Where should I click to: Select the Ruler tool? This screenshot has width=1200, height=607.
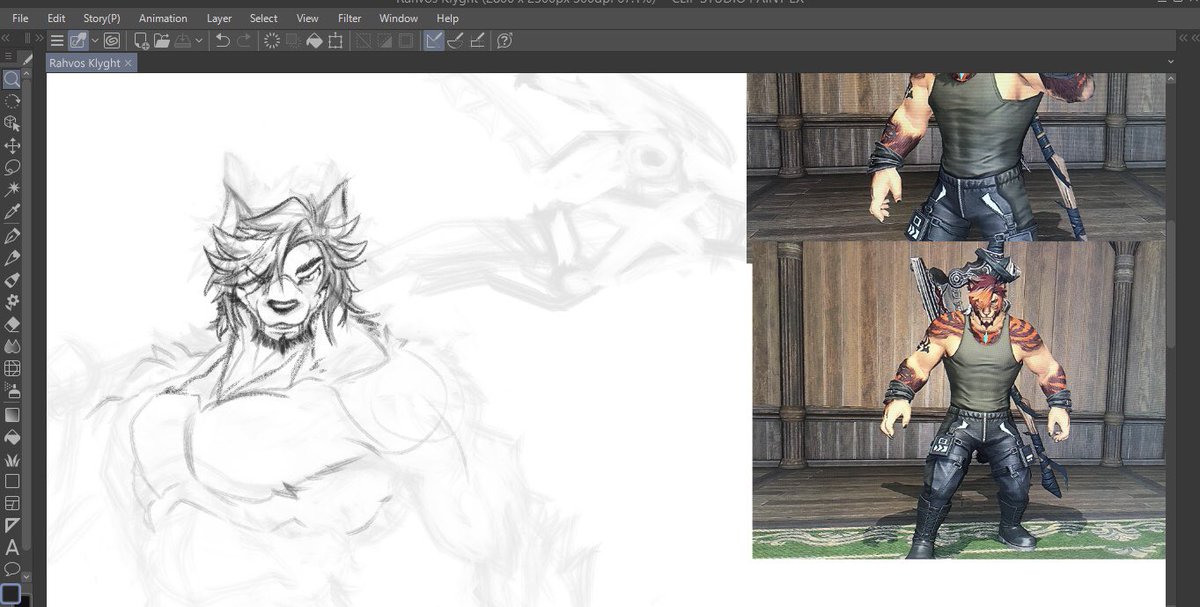coord(12,525)
